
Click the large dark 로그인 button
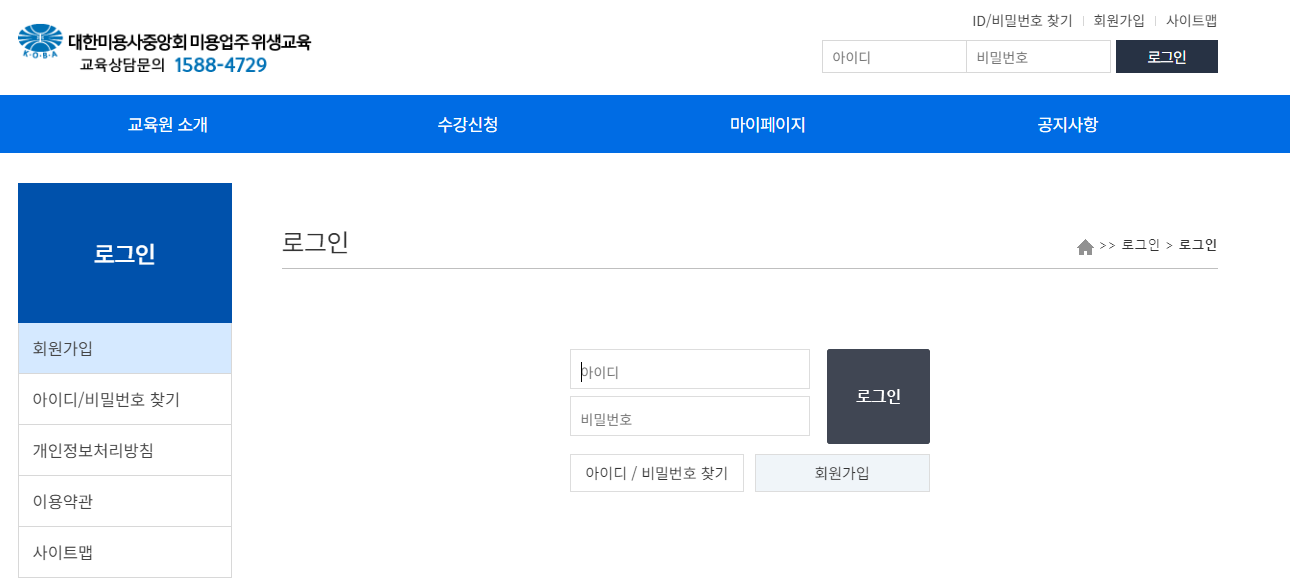(x=878, y=396)
